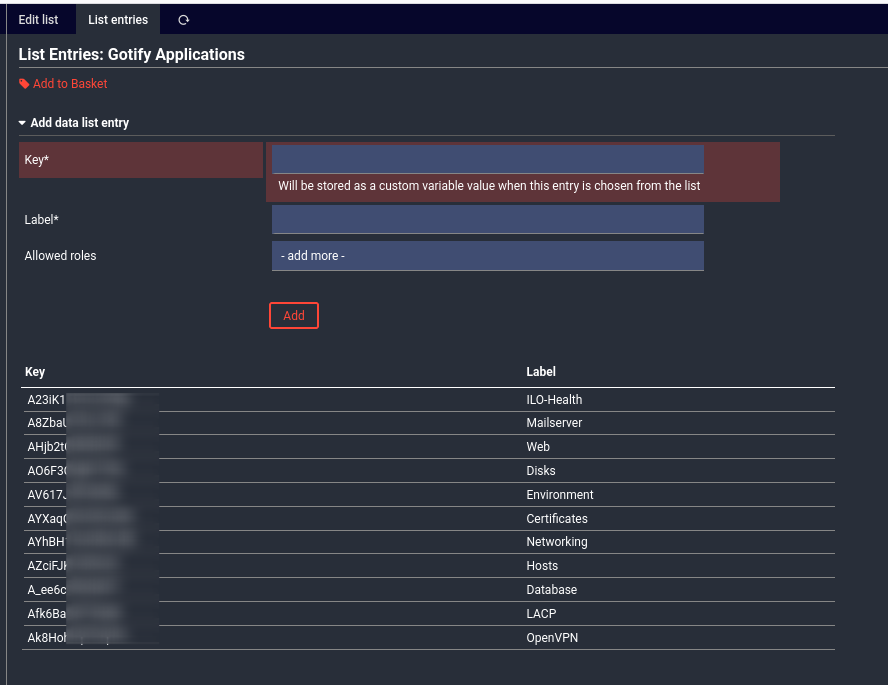Click the Add to Basket tag icon
Screen dimensions: 888x685
coord(24,84)
